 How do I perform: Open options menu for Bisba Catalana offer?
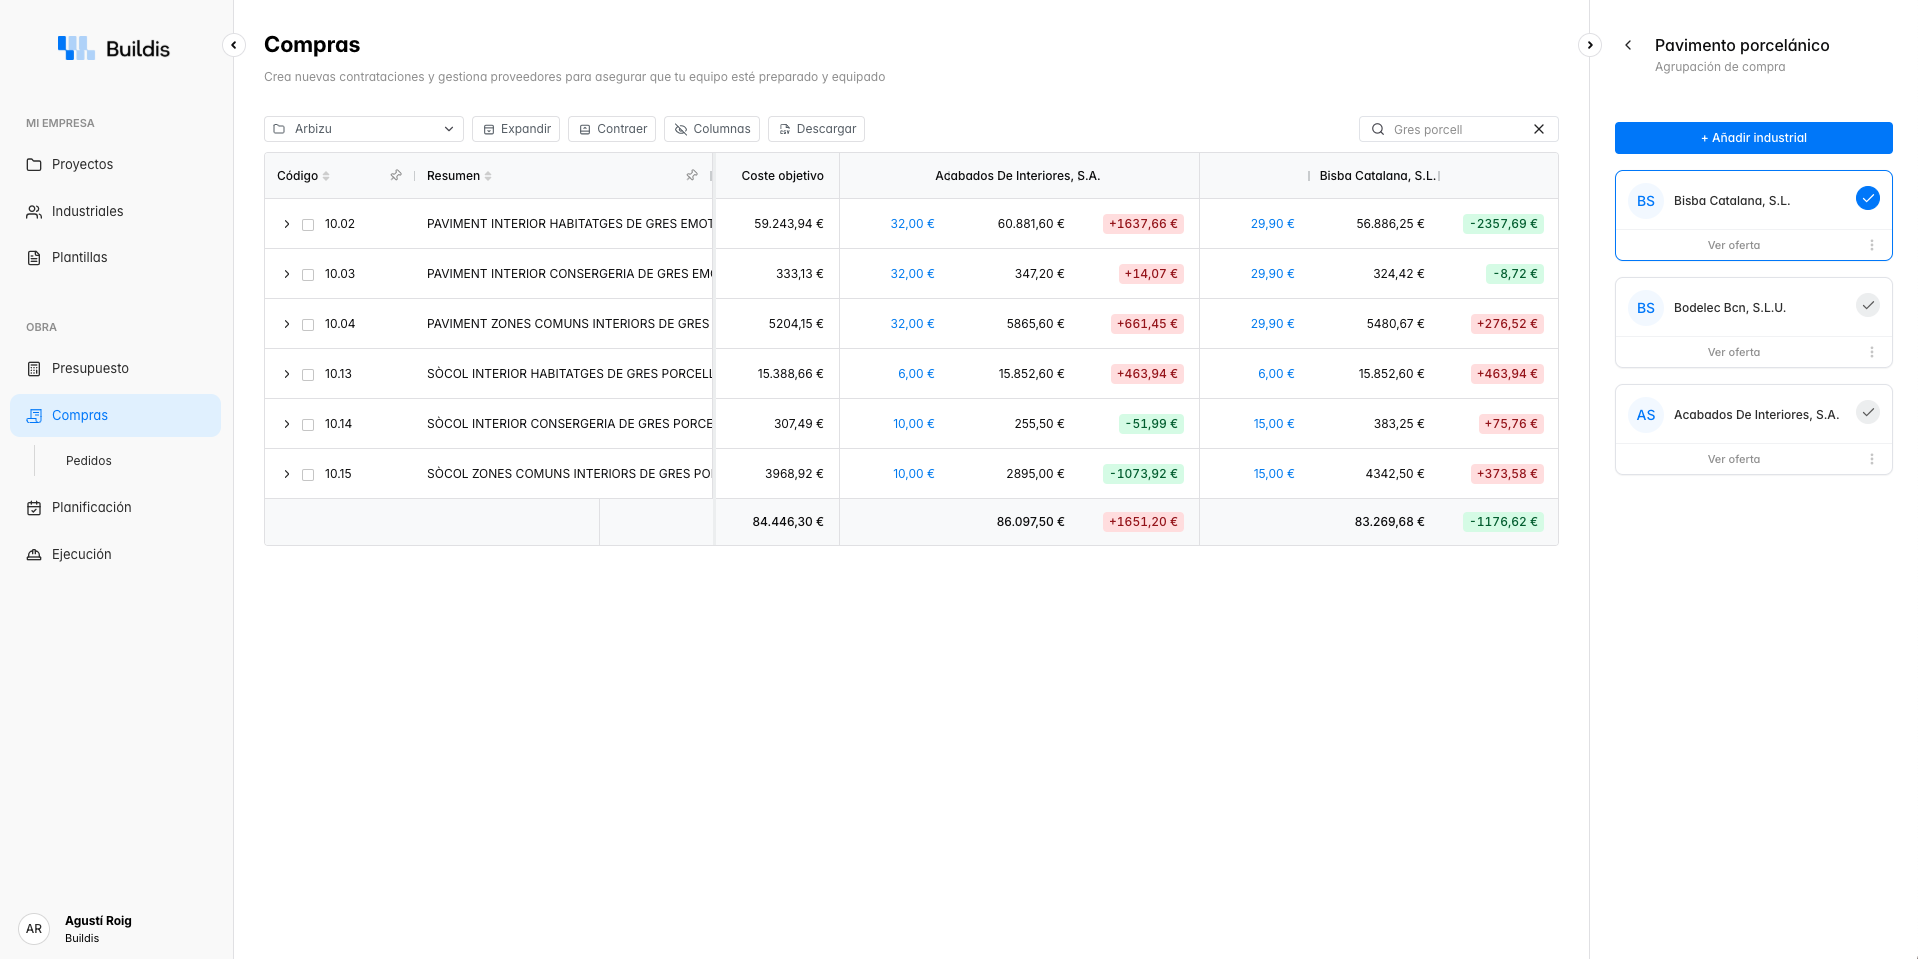[x=1872, y=245]
